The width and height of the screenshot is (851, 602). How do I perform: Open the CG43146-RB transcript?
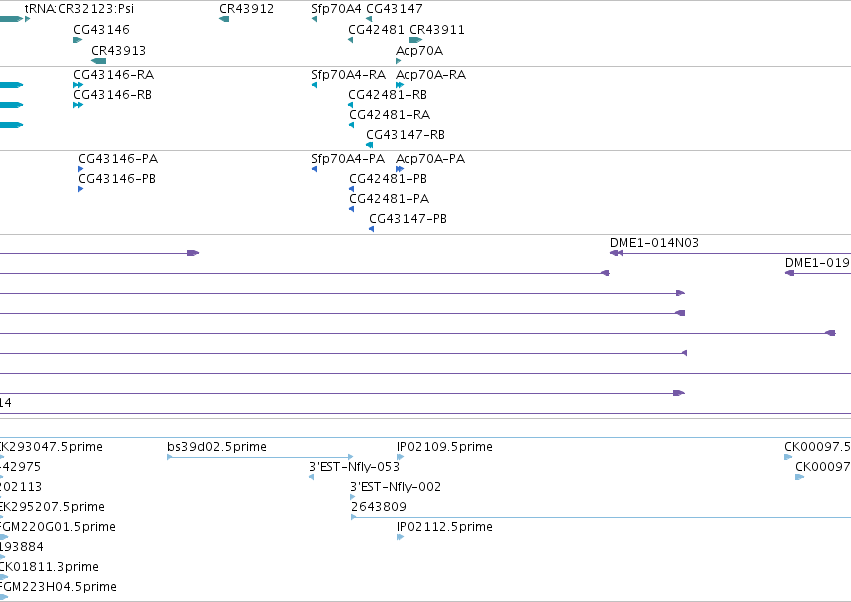[x=78, y=105]
